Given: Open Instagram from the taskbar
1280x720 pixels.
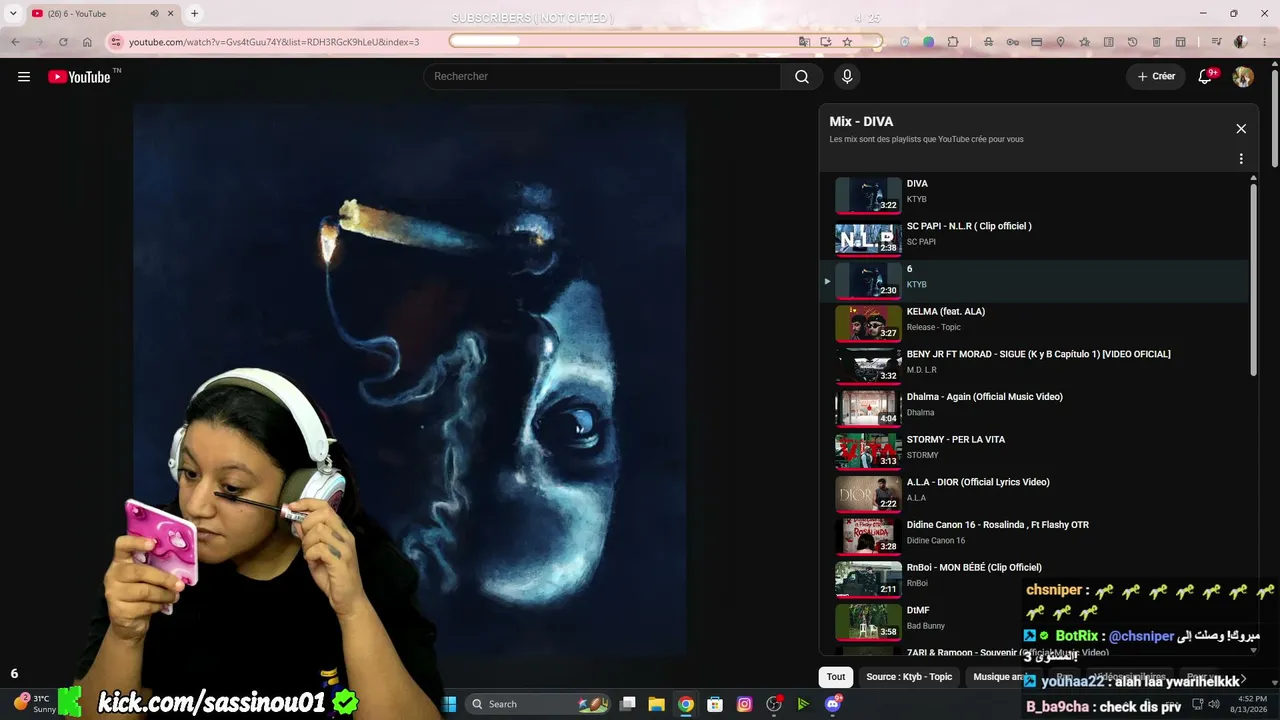Looking at the screenshot, I should (x=744, y=704).
